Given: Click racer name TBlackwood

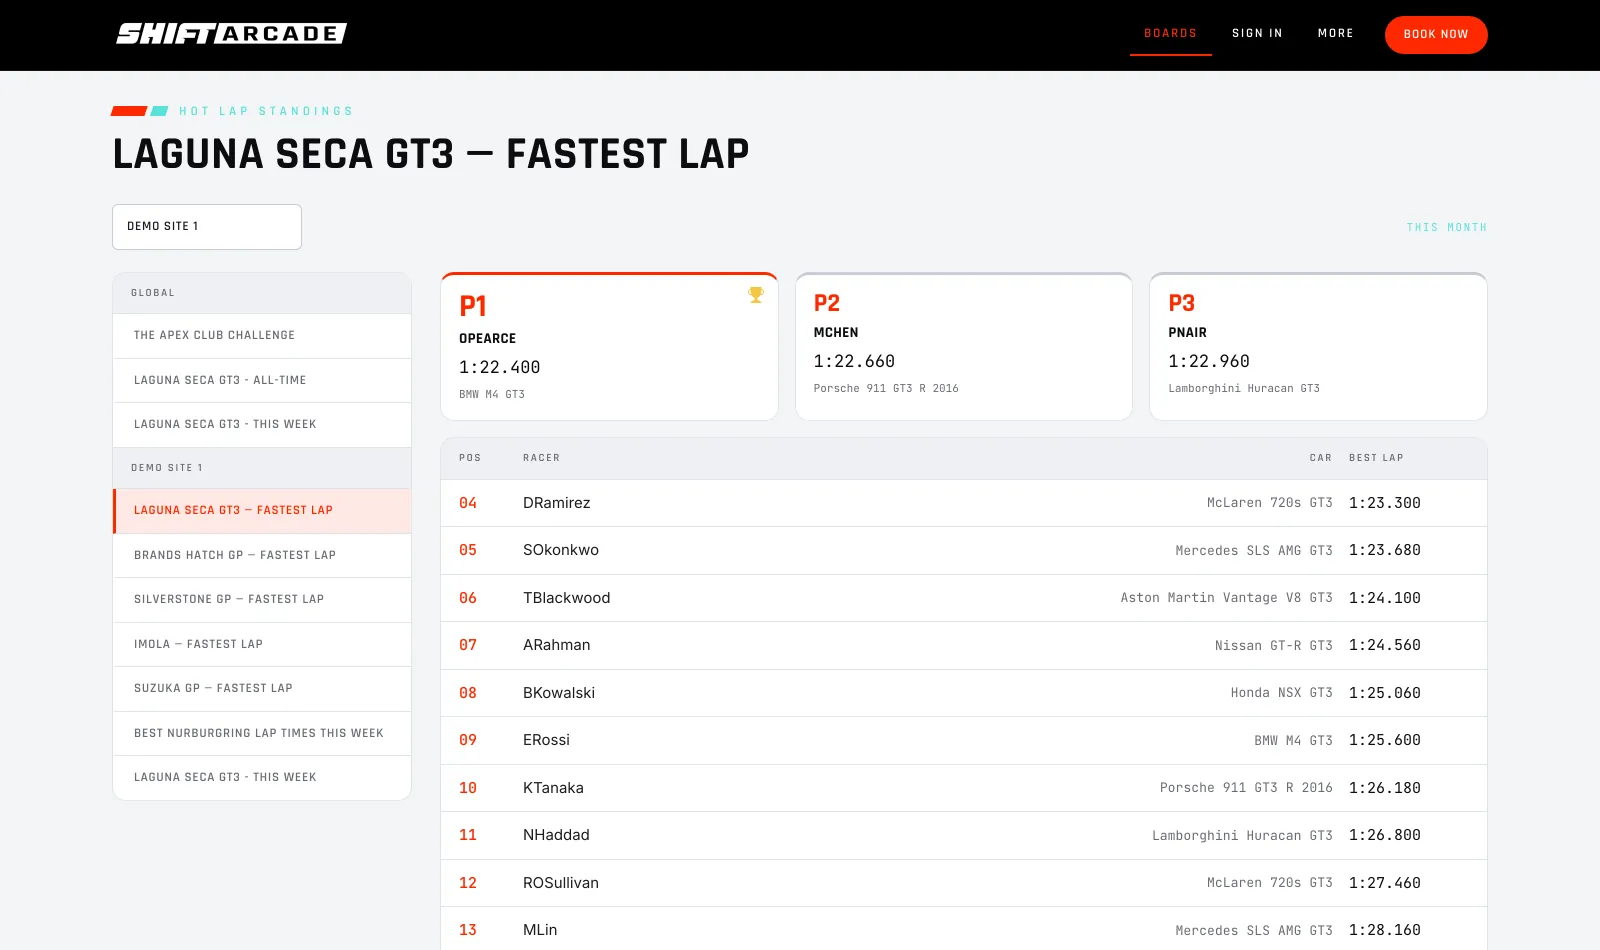Looking at the screenshot, I should [566, 598].
